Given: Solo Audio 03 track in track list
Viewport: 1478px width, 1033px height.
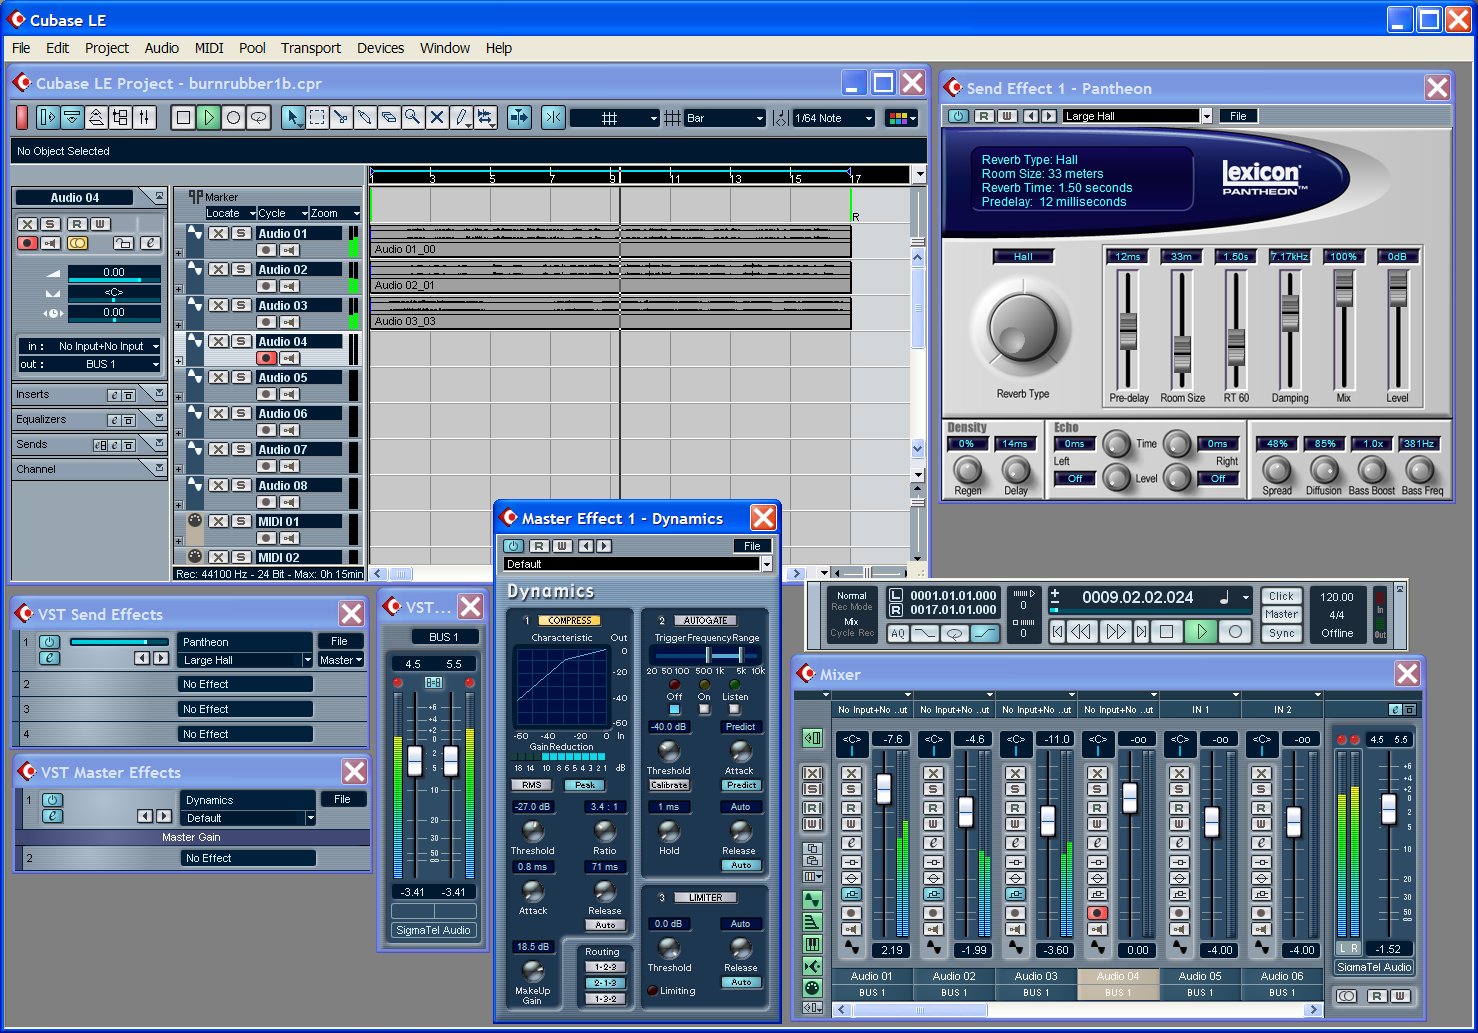Looking at the screenshot, I should click(240, 305).
